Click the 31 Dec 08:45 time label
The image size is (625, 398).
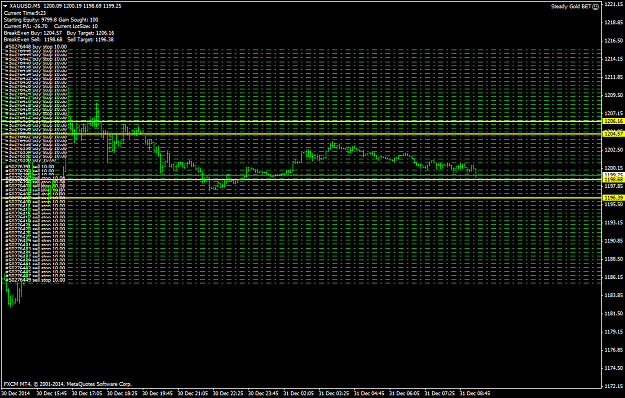(475, 394)
